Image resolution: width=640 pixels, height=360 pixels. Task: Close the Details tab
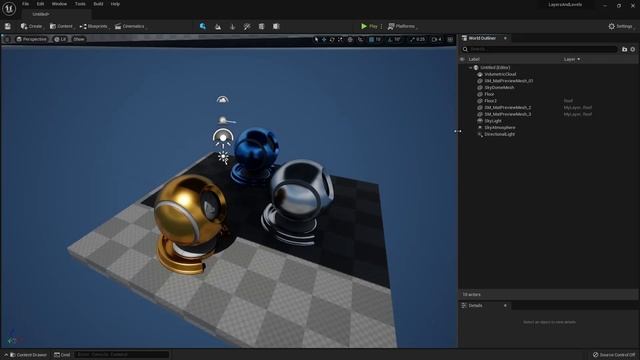pos(505,306)
